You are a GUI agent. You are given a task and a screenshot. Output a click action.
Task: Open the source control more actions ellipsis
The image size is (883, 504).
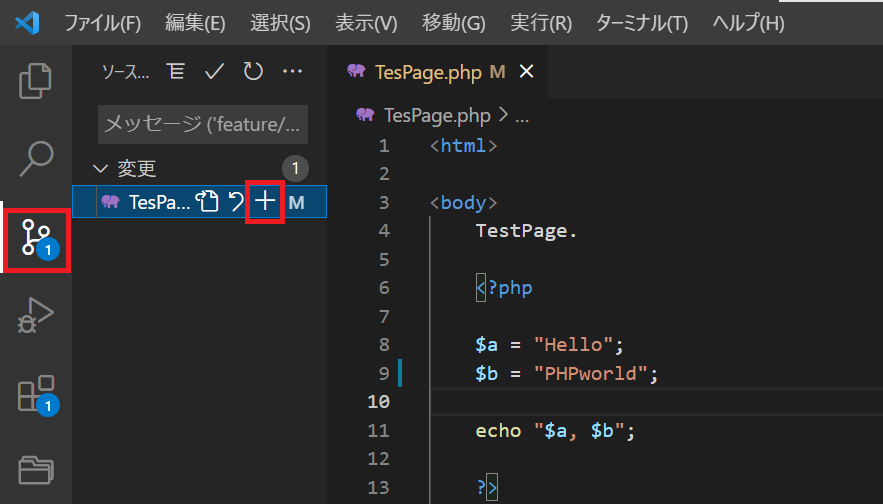click(292, 72)
